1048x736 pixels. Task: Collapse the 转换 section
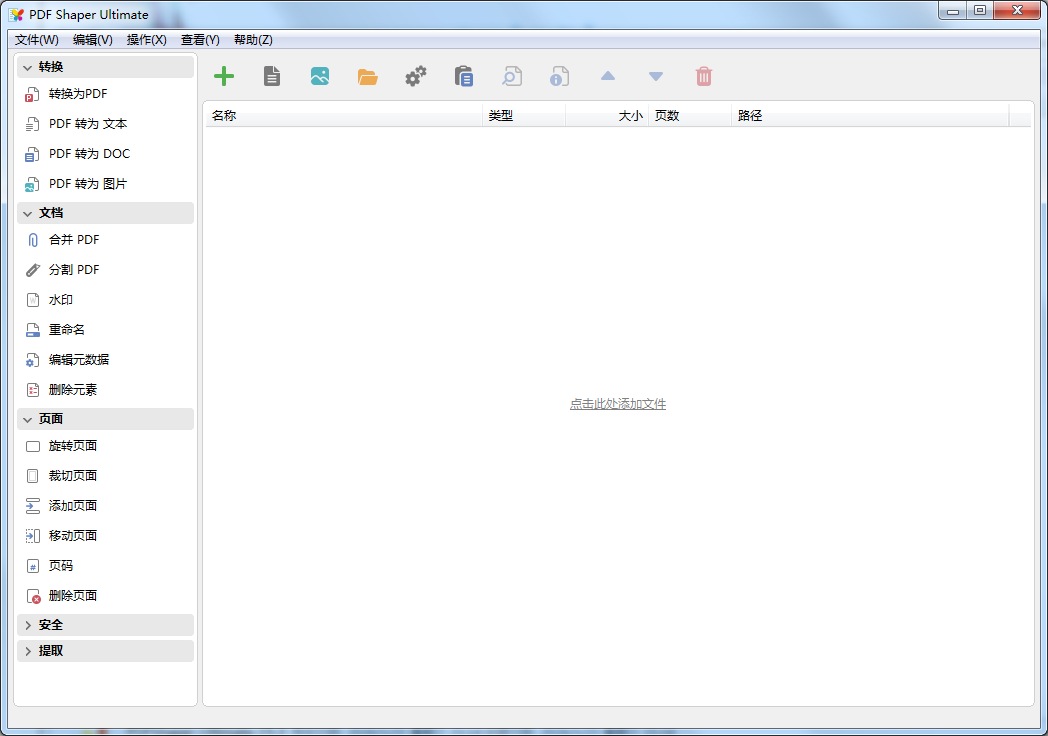tap(28, 67)
